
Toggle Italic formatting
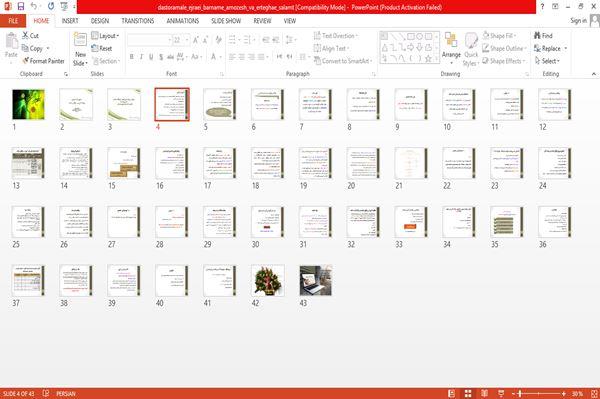point(141,57)
